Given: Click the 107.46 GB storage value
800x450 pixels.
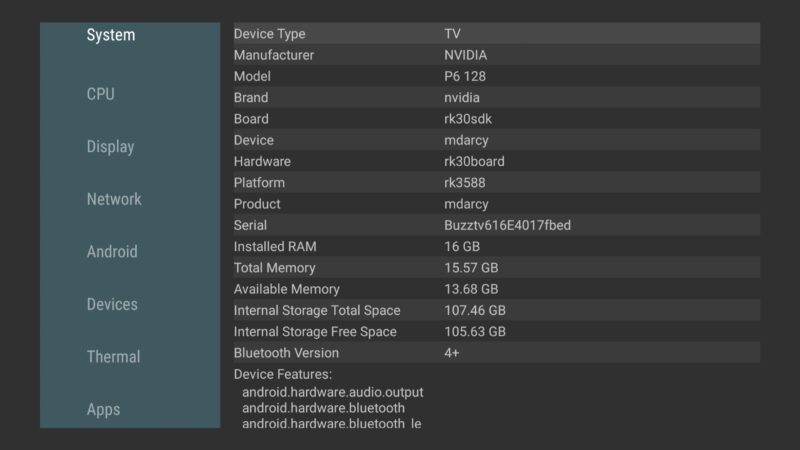Looking at the screenshot, I should tap(475, 311).
